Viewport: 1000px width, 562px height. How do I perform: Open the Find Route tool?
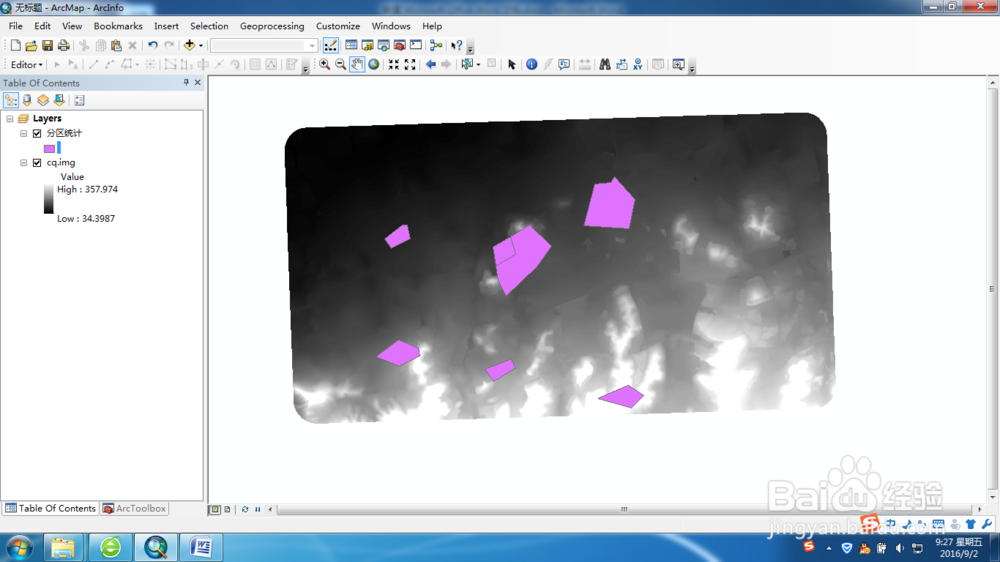(x=621, y=64)
